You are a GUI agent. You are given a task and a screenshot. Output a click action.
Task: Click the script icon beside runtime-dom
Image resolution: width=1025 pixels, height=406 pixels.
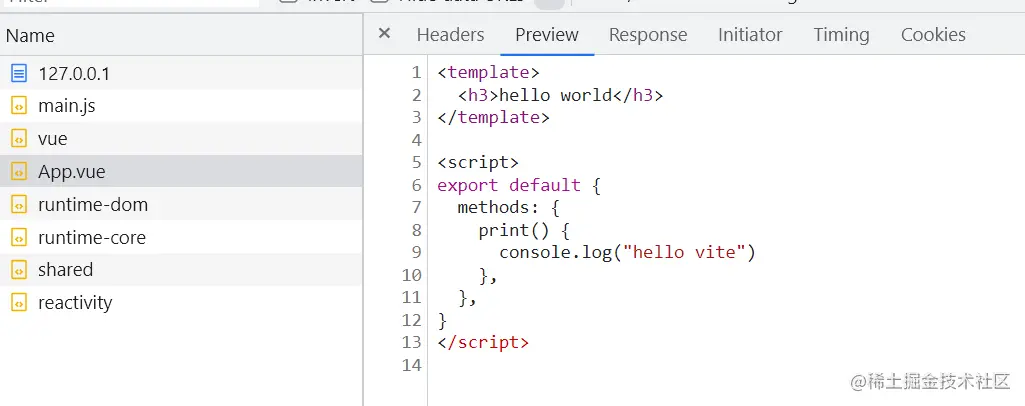coord(19,205)
